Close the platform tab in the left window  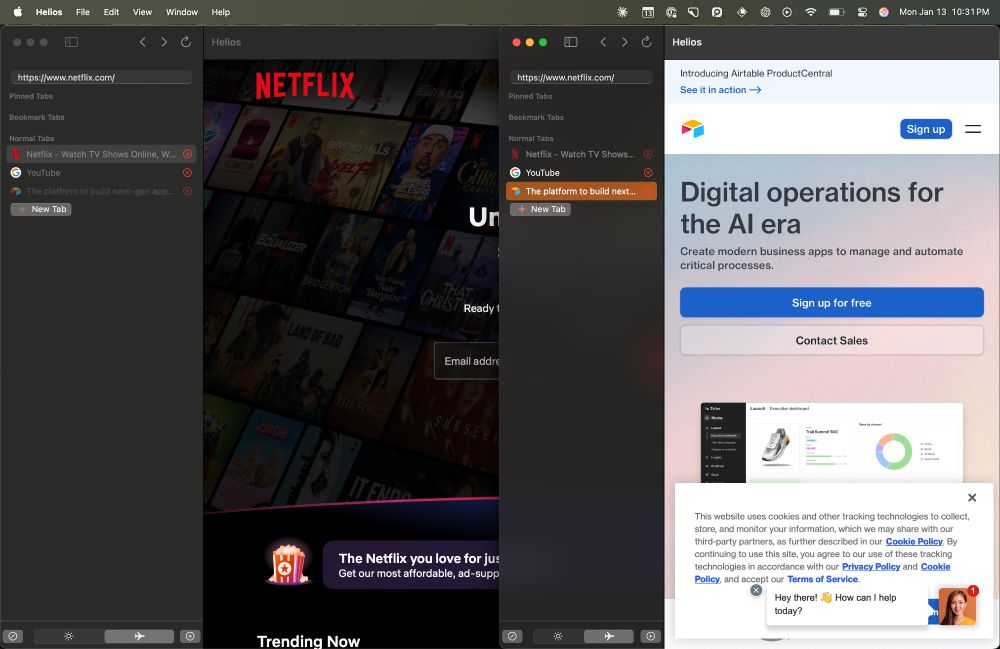[x=188, y=191]
